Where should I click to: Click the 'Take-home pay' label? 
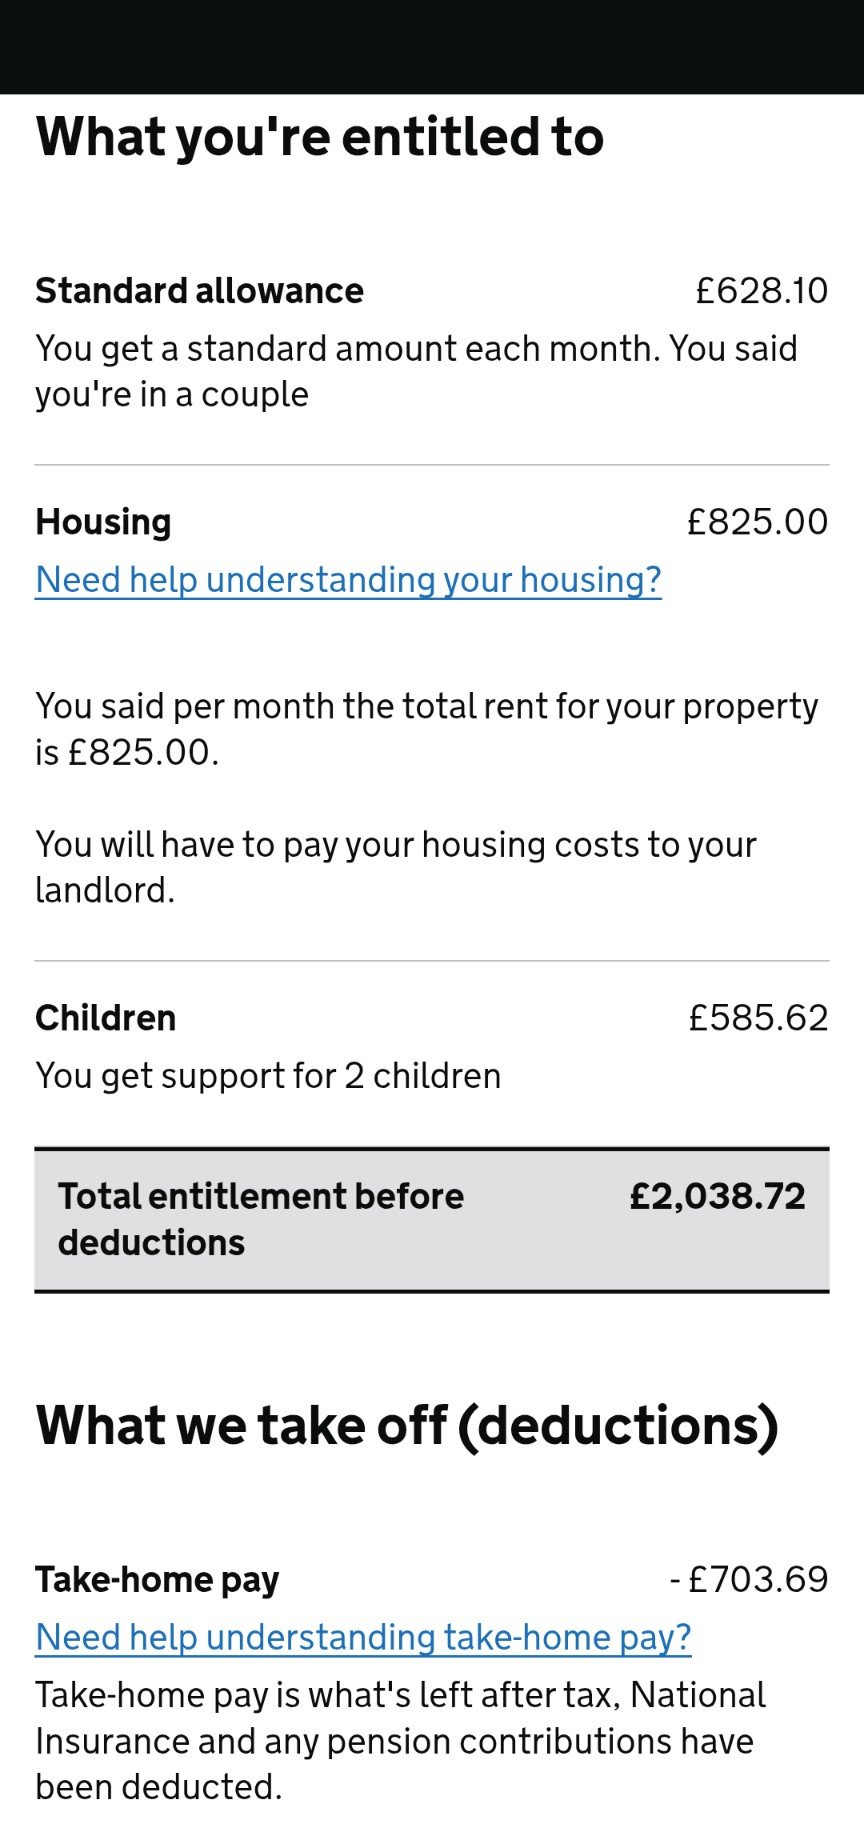[157, 1580]
